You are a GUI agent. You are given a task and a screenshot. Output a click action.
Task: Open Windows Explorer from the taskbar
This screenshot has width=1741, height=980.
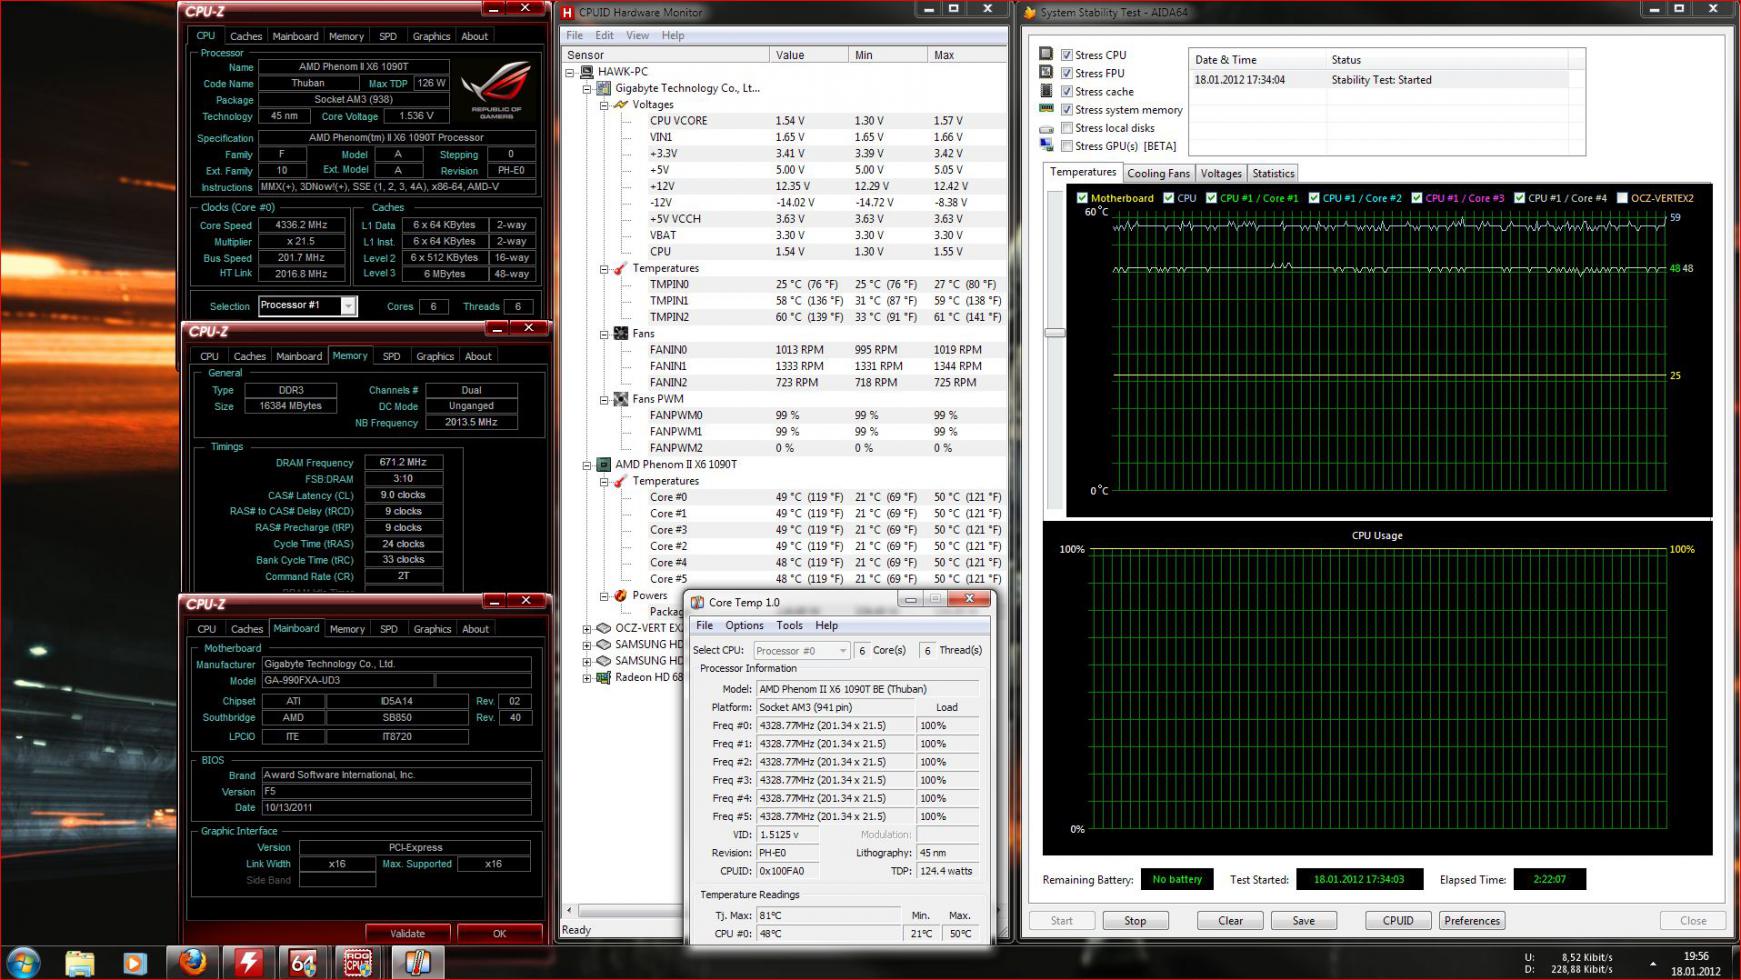coord(79,963)
